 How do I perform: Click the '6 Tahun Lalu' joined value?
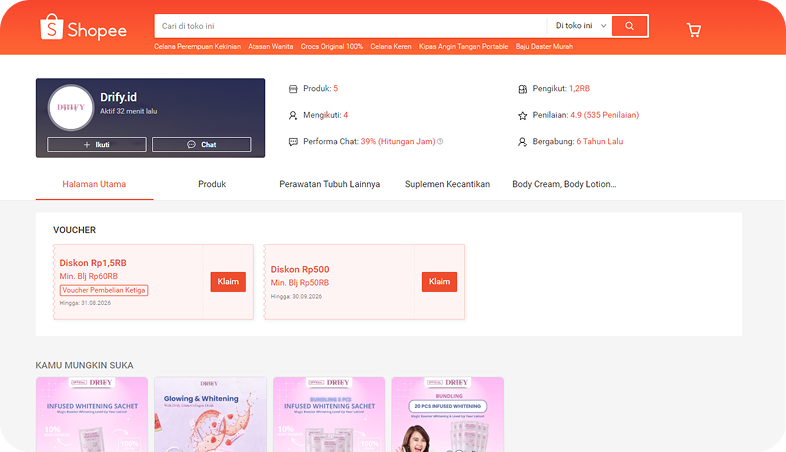[x=600, y=141]
